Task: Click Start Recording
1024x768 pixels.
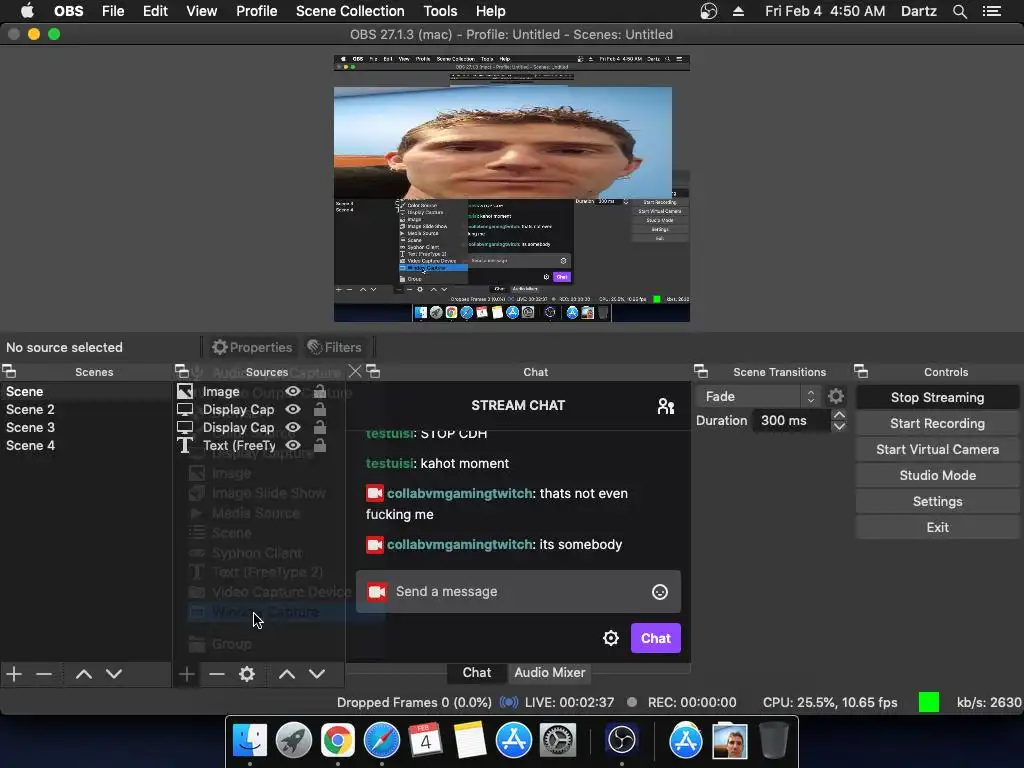Action: coord(937,424)
